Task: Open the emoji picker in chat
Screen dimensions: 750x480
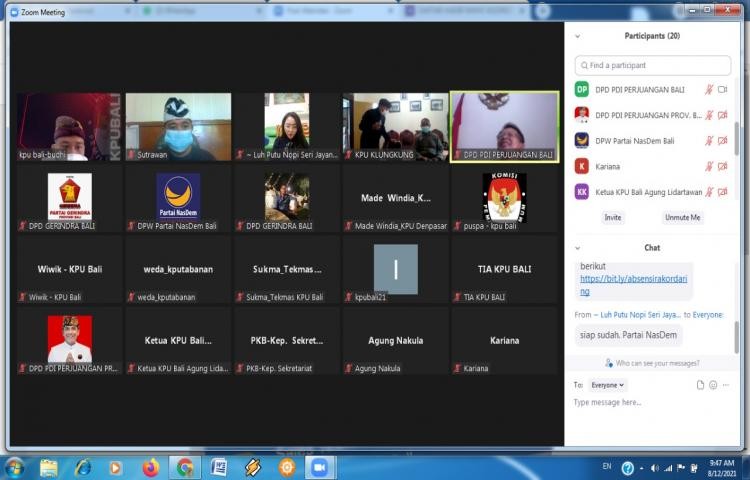Action: point(714,384)
